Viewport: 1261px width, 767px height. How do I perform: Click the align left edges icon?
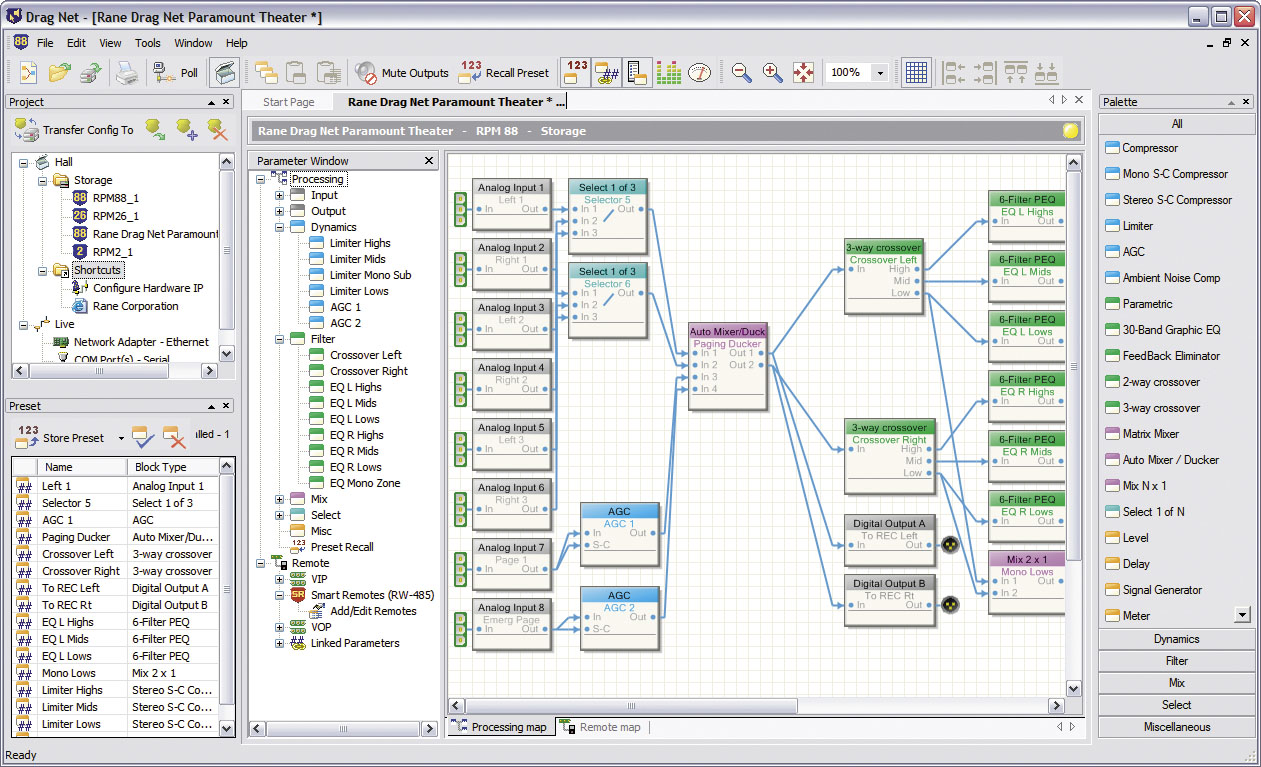point(954,73)
